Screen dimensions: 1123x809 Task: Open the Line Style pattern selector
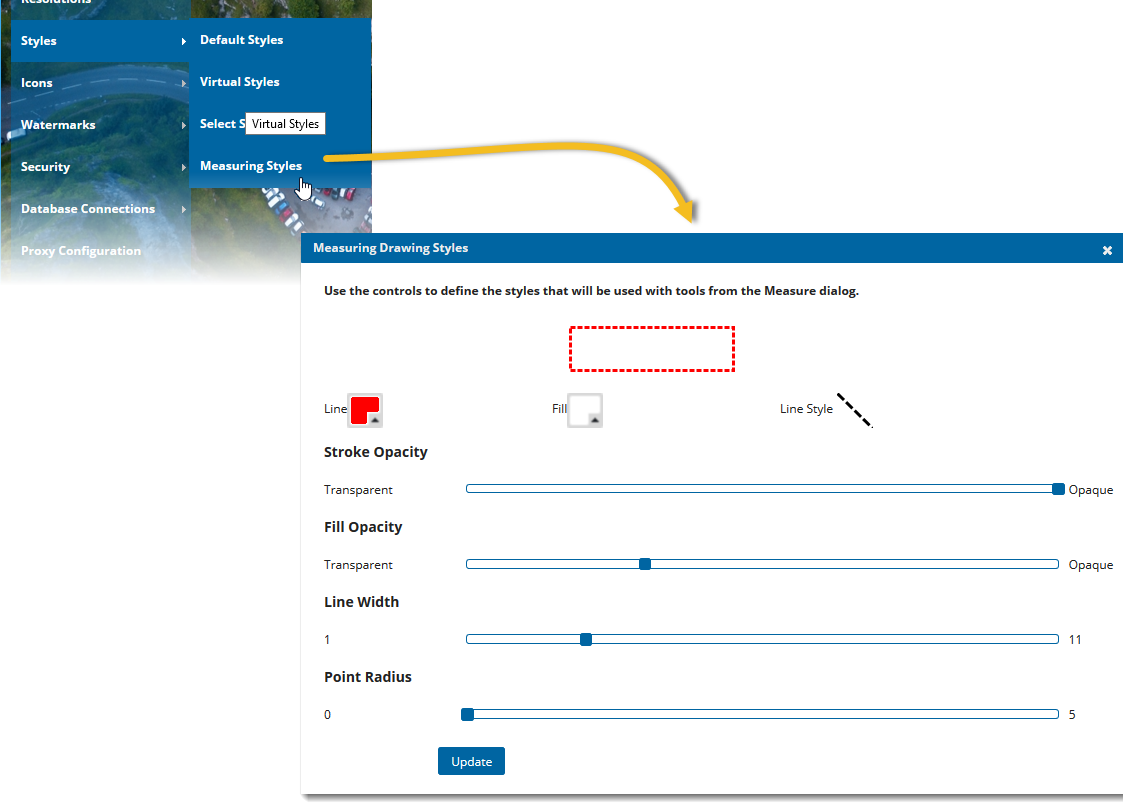[x=855, y=410]
